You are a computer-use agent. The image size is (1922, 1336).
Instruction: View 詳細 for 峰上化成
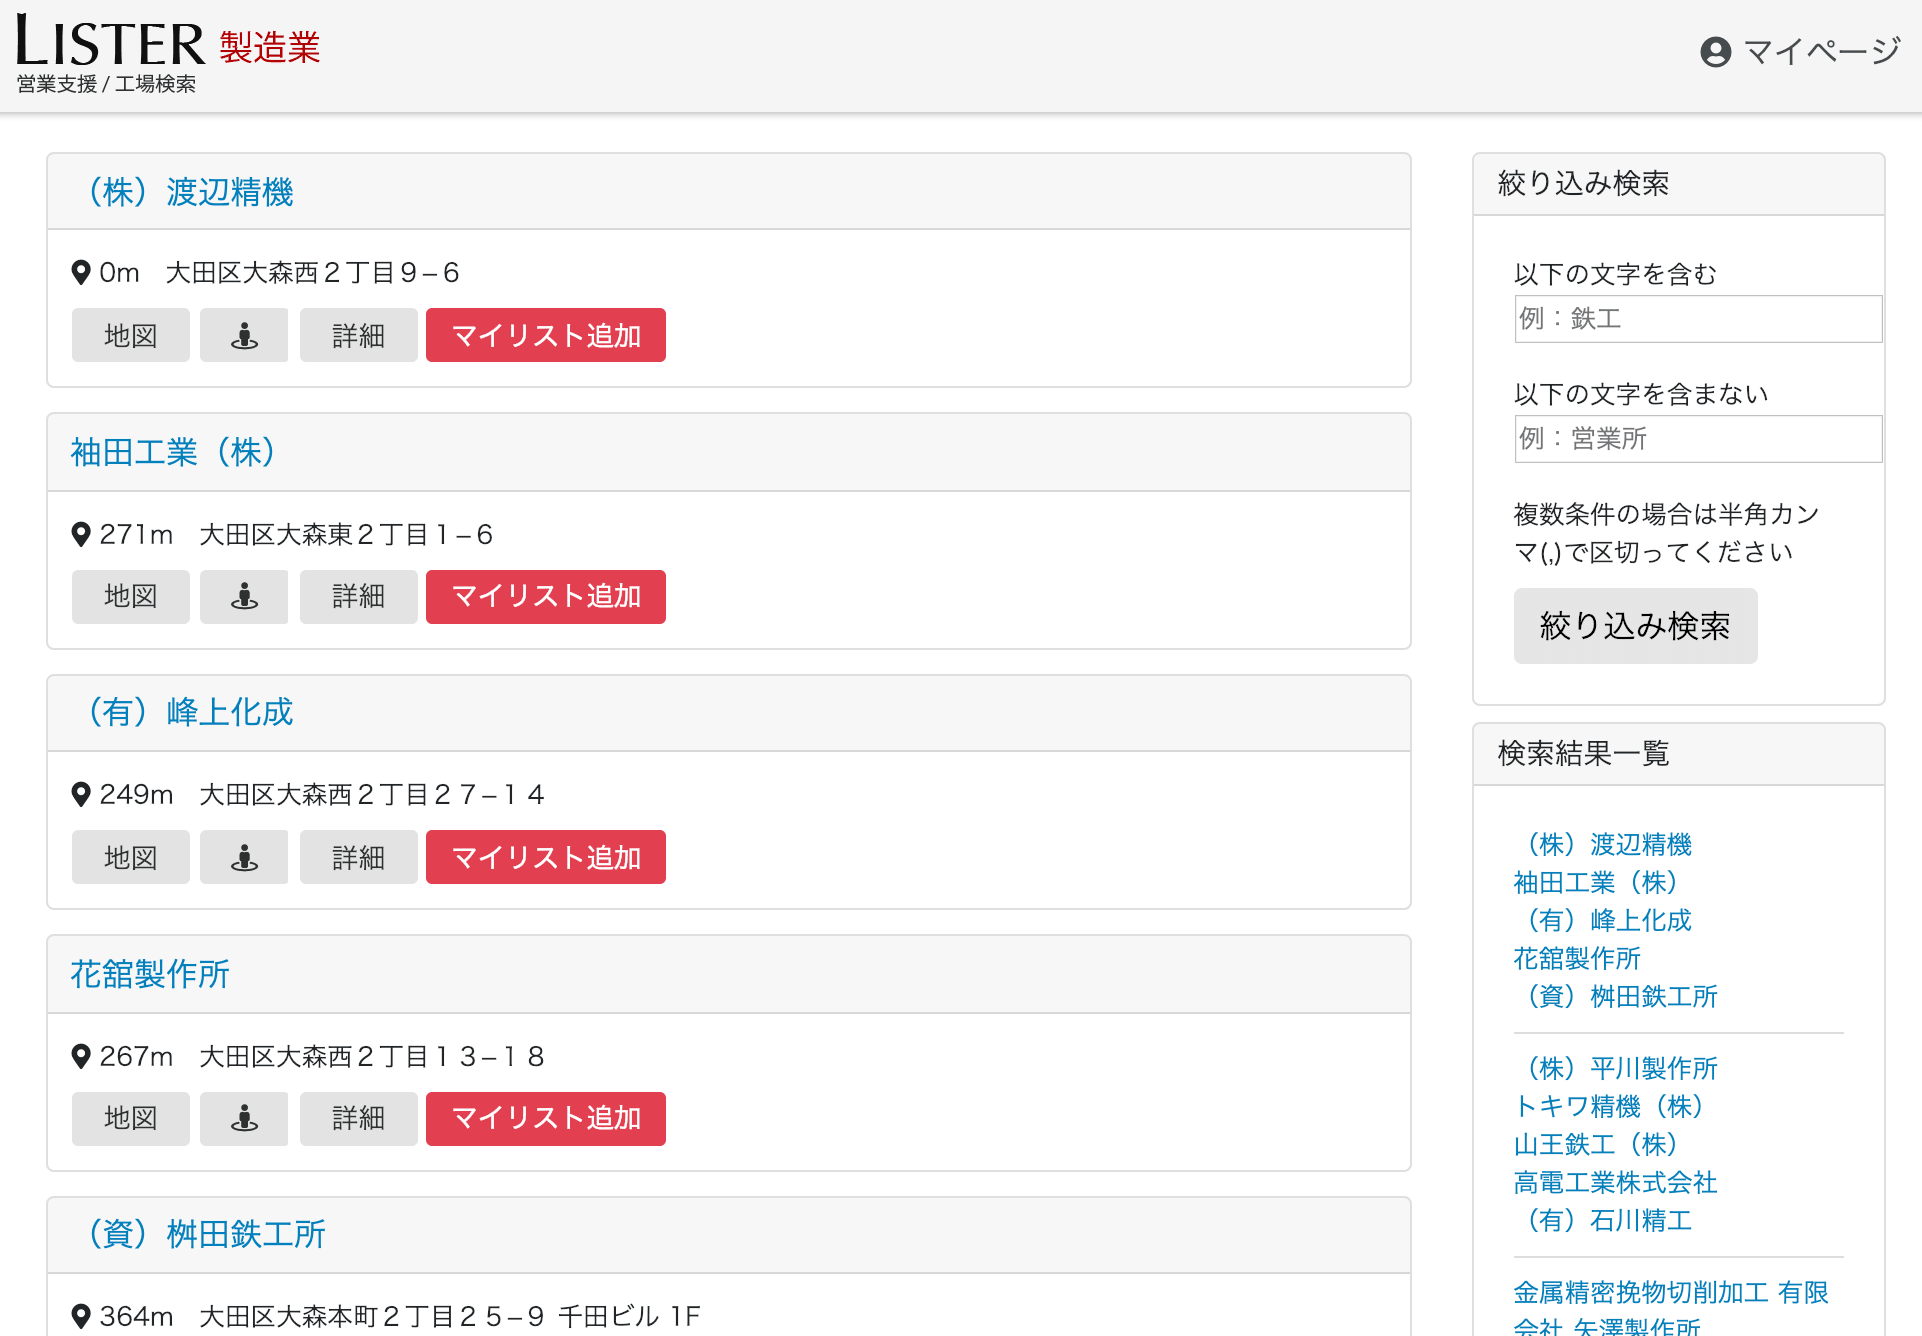click(359, 857)
